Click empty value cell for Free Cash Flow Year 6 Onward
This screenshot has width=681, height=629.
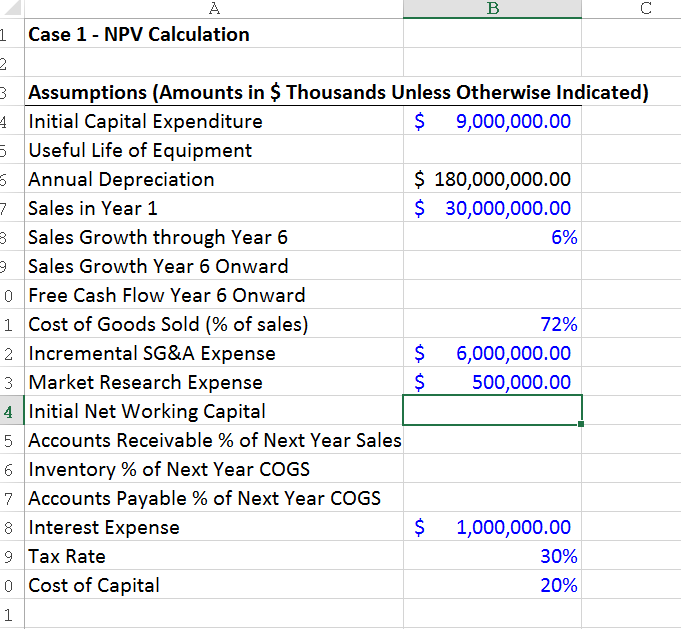point(492,295)
